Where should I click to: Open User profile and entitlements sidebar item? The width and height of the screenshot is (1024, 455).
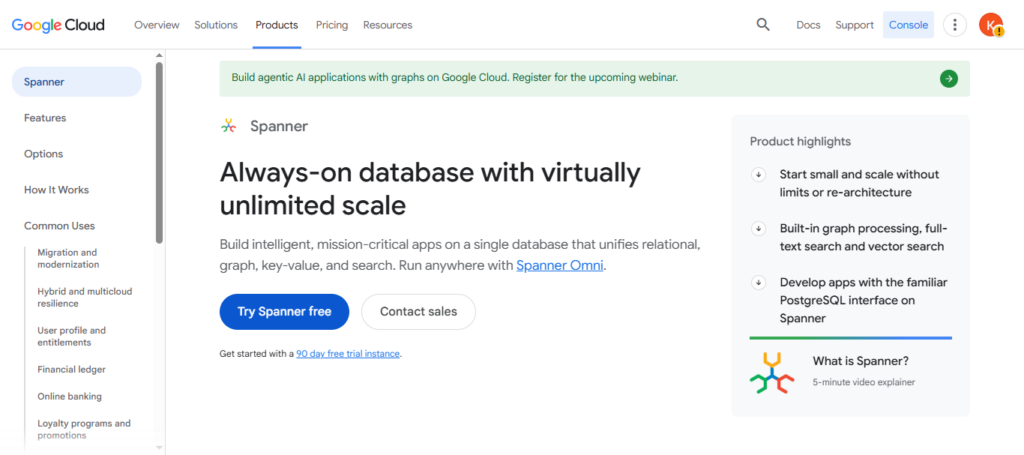[x=71, y=336]
